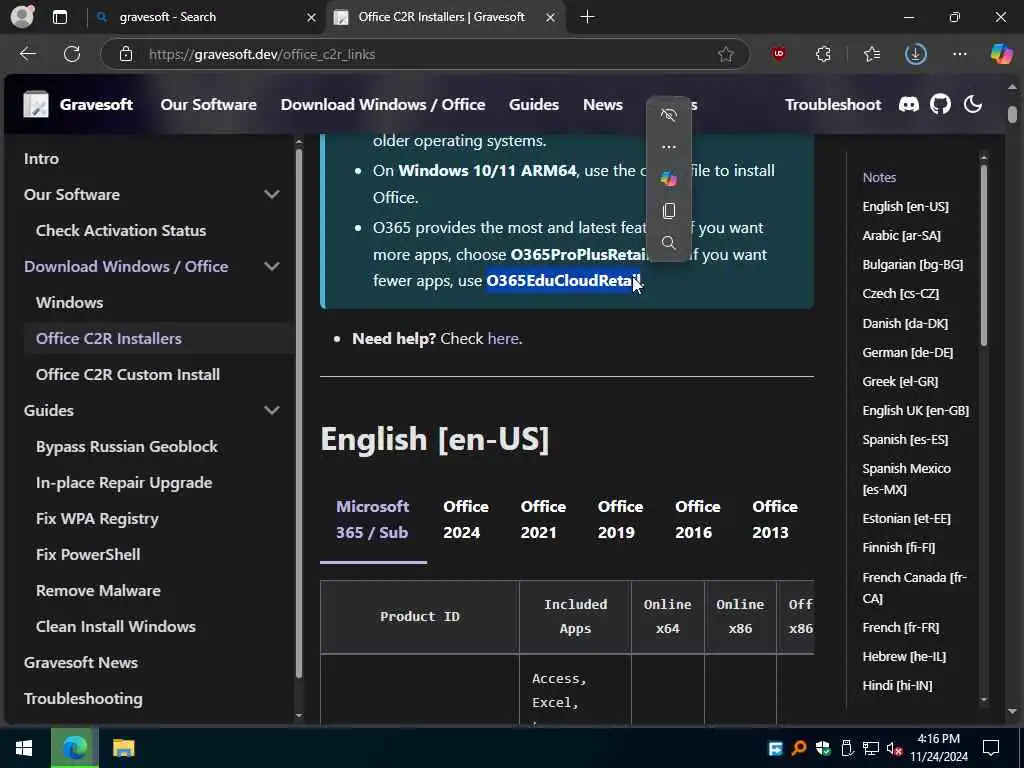1024x768 pixels.
Task: Ask Copilot from the mini menu
Action: (668, 179)
